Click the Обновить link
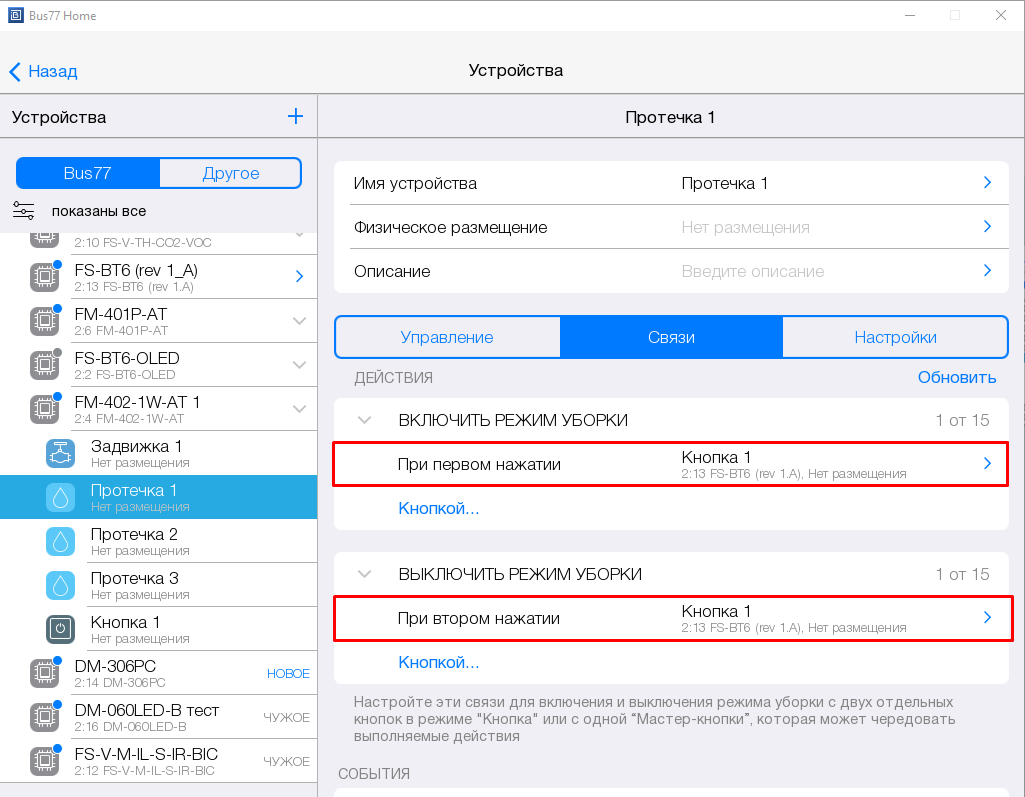 [x=957, y=377]
